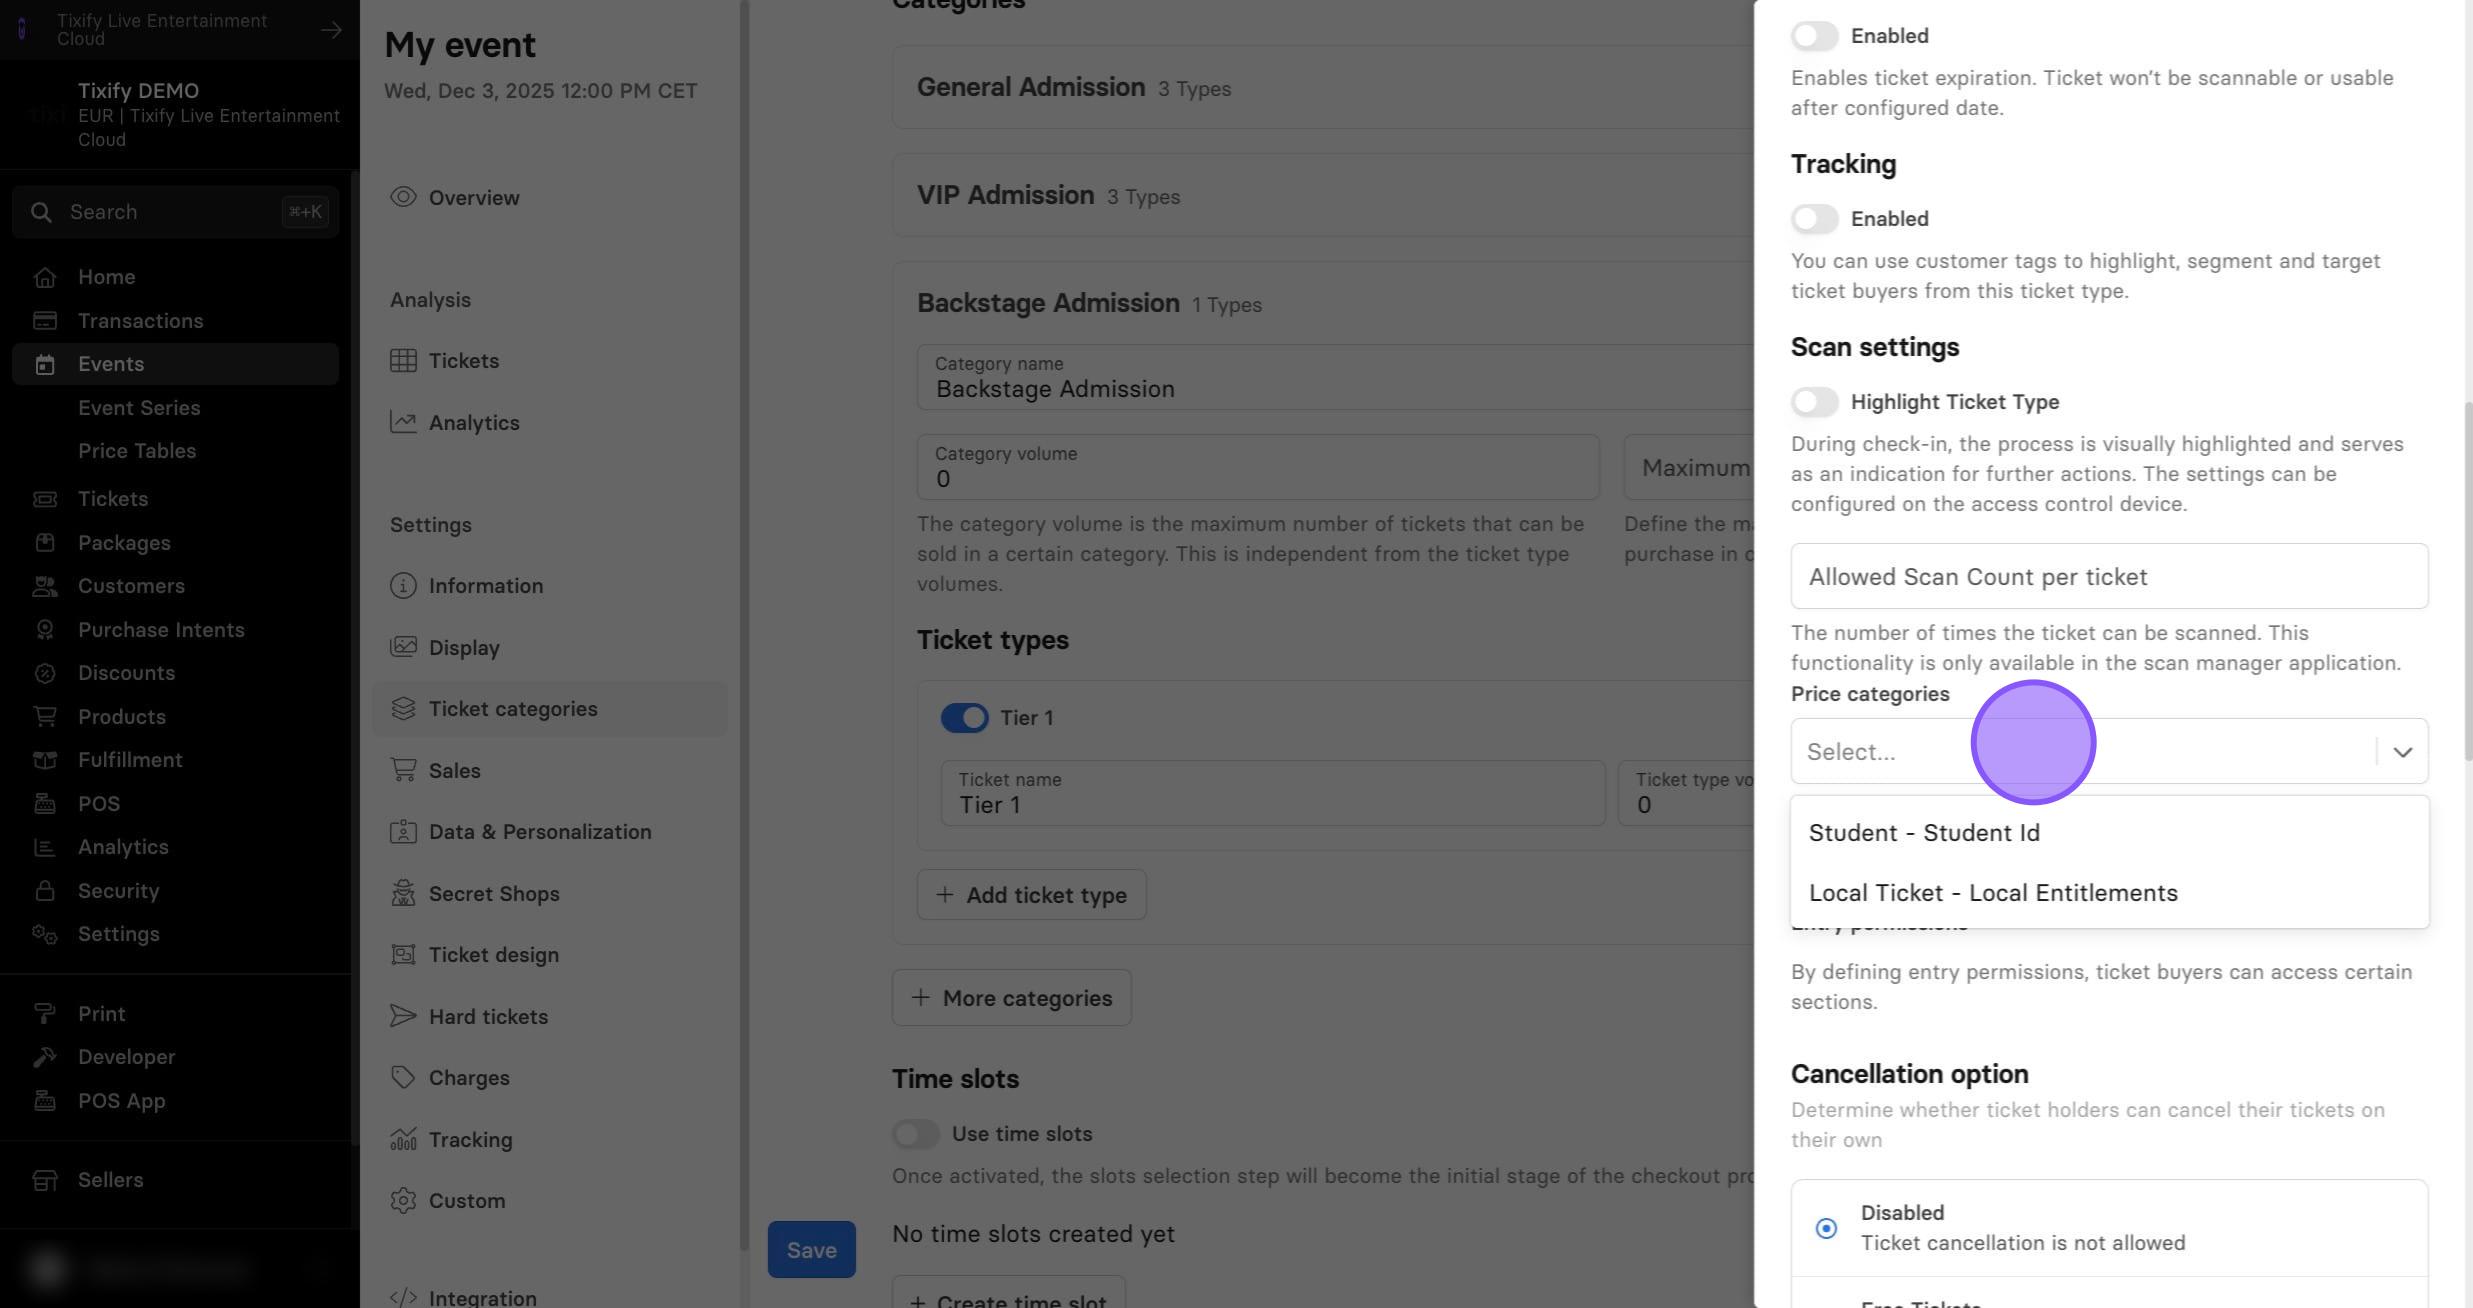Click the Category name input field

(x=1335, y=378)
